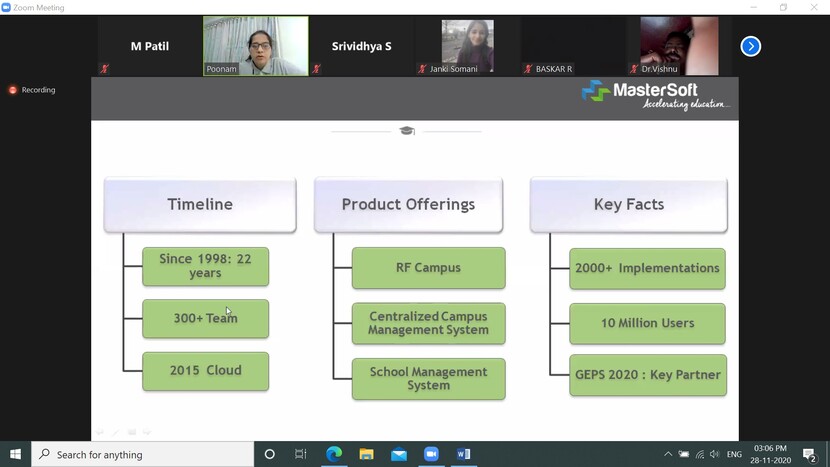
Task: Click the Cortana circle icon
Action: [x=269, y=454]
